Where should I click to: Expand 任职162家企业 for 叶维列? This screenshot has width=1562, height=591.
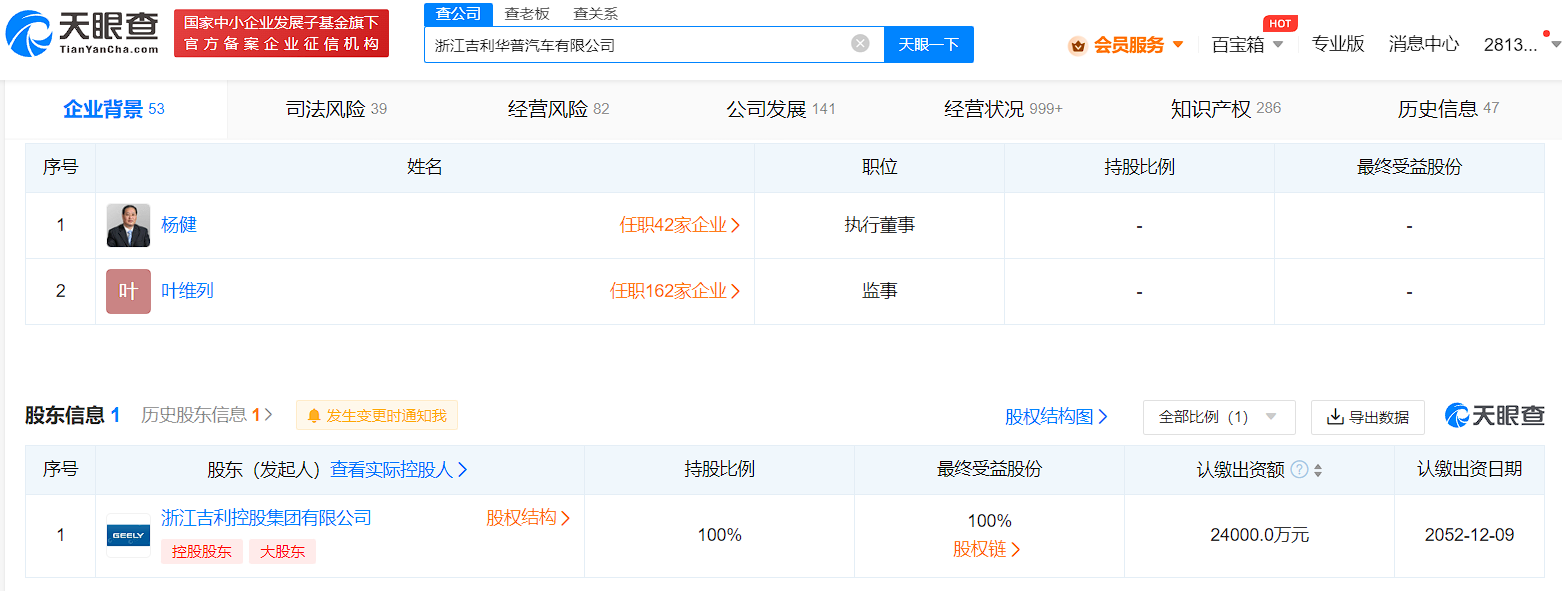[x=675, y=291]
